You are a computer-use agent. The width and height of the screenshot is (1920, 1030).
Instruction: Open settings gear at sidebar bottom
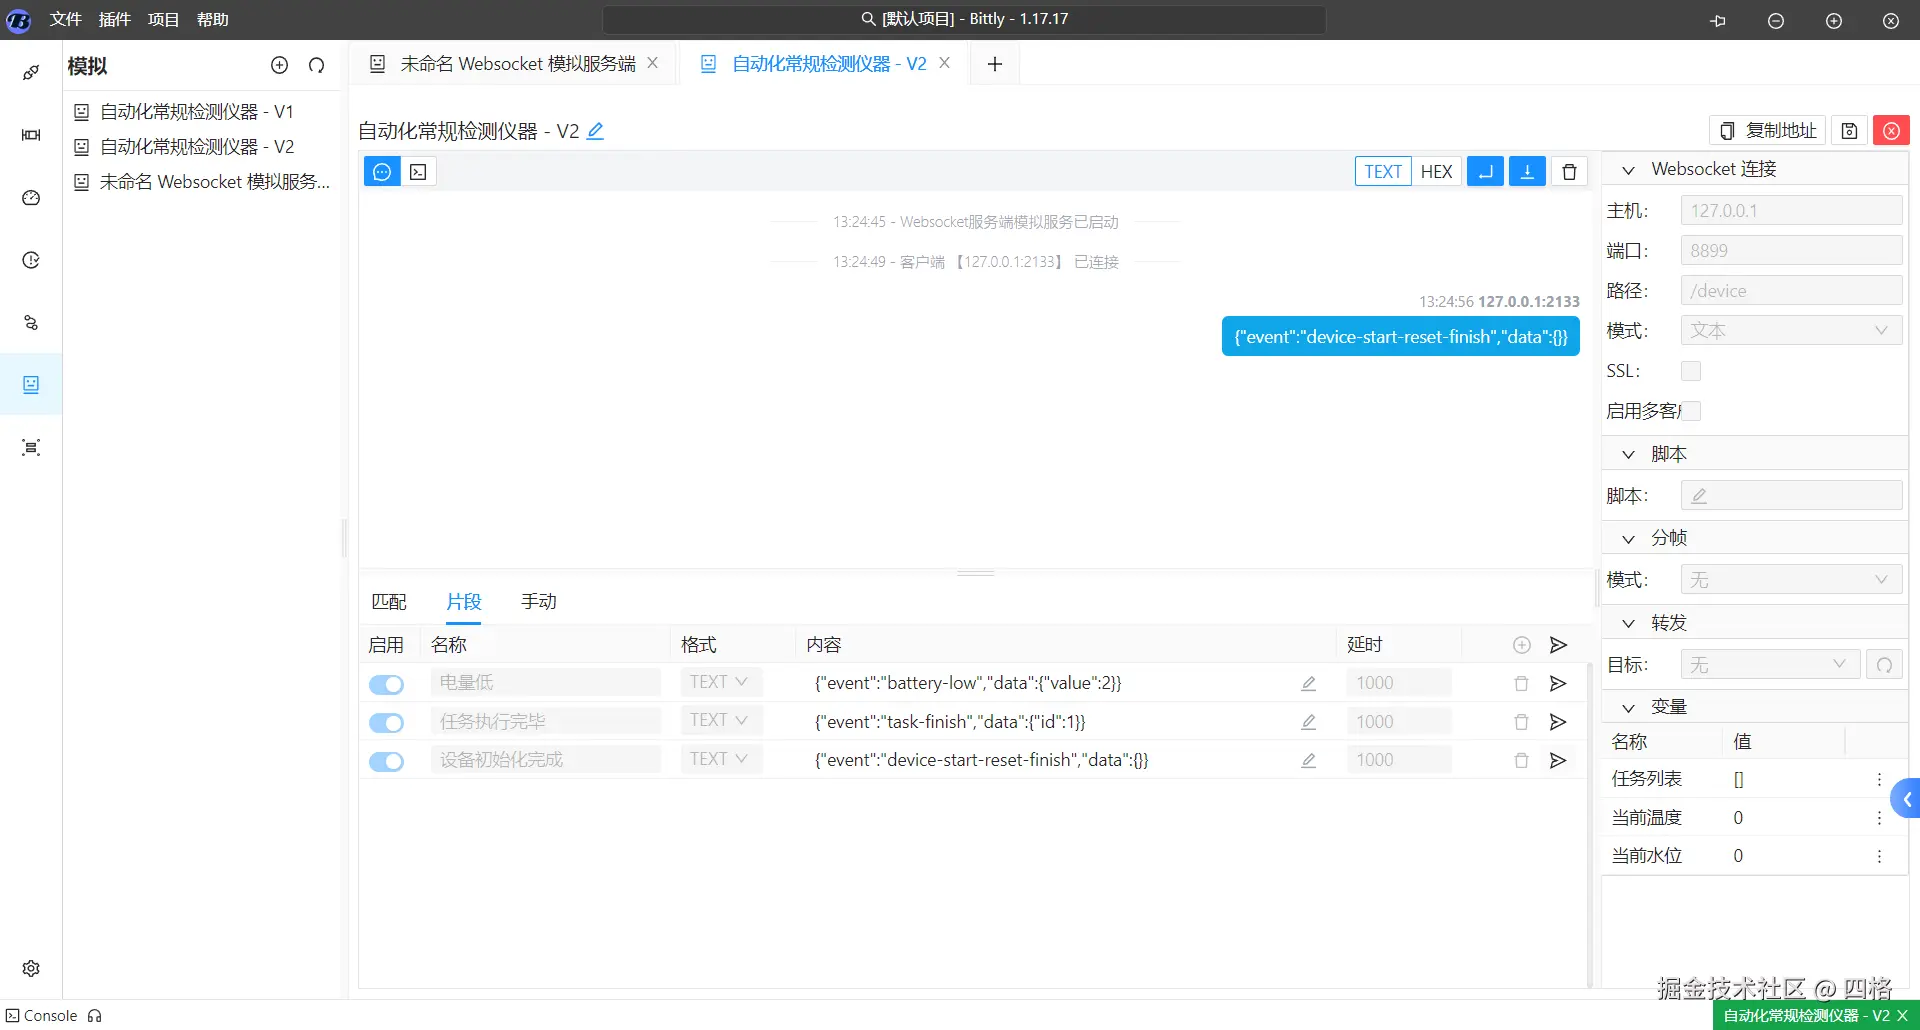(31, 968)
